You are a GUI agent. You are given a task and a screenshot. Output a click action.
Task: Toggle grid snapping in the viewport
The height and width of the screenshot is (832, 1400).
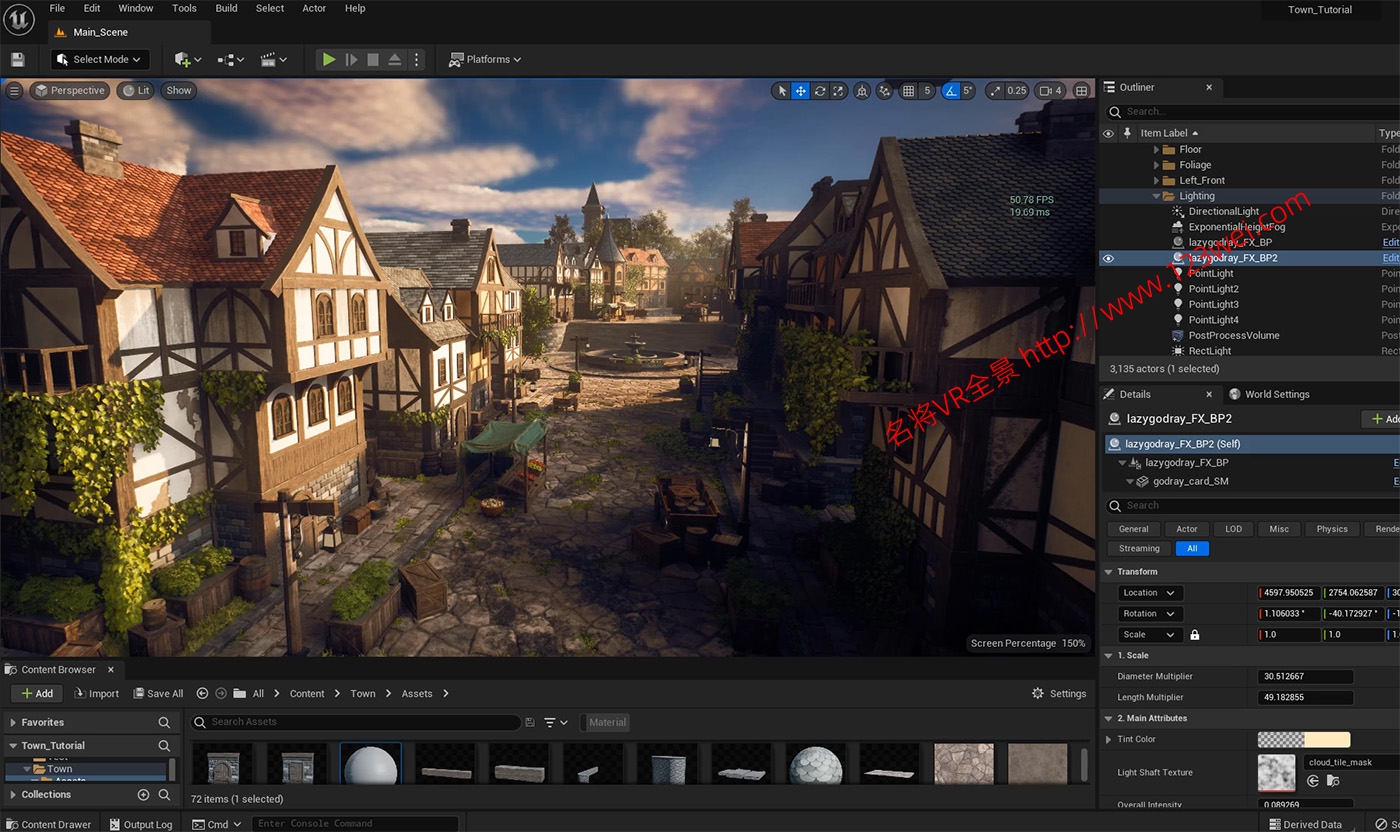tap(908, 91)
